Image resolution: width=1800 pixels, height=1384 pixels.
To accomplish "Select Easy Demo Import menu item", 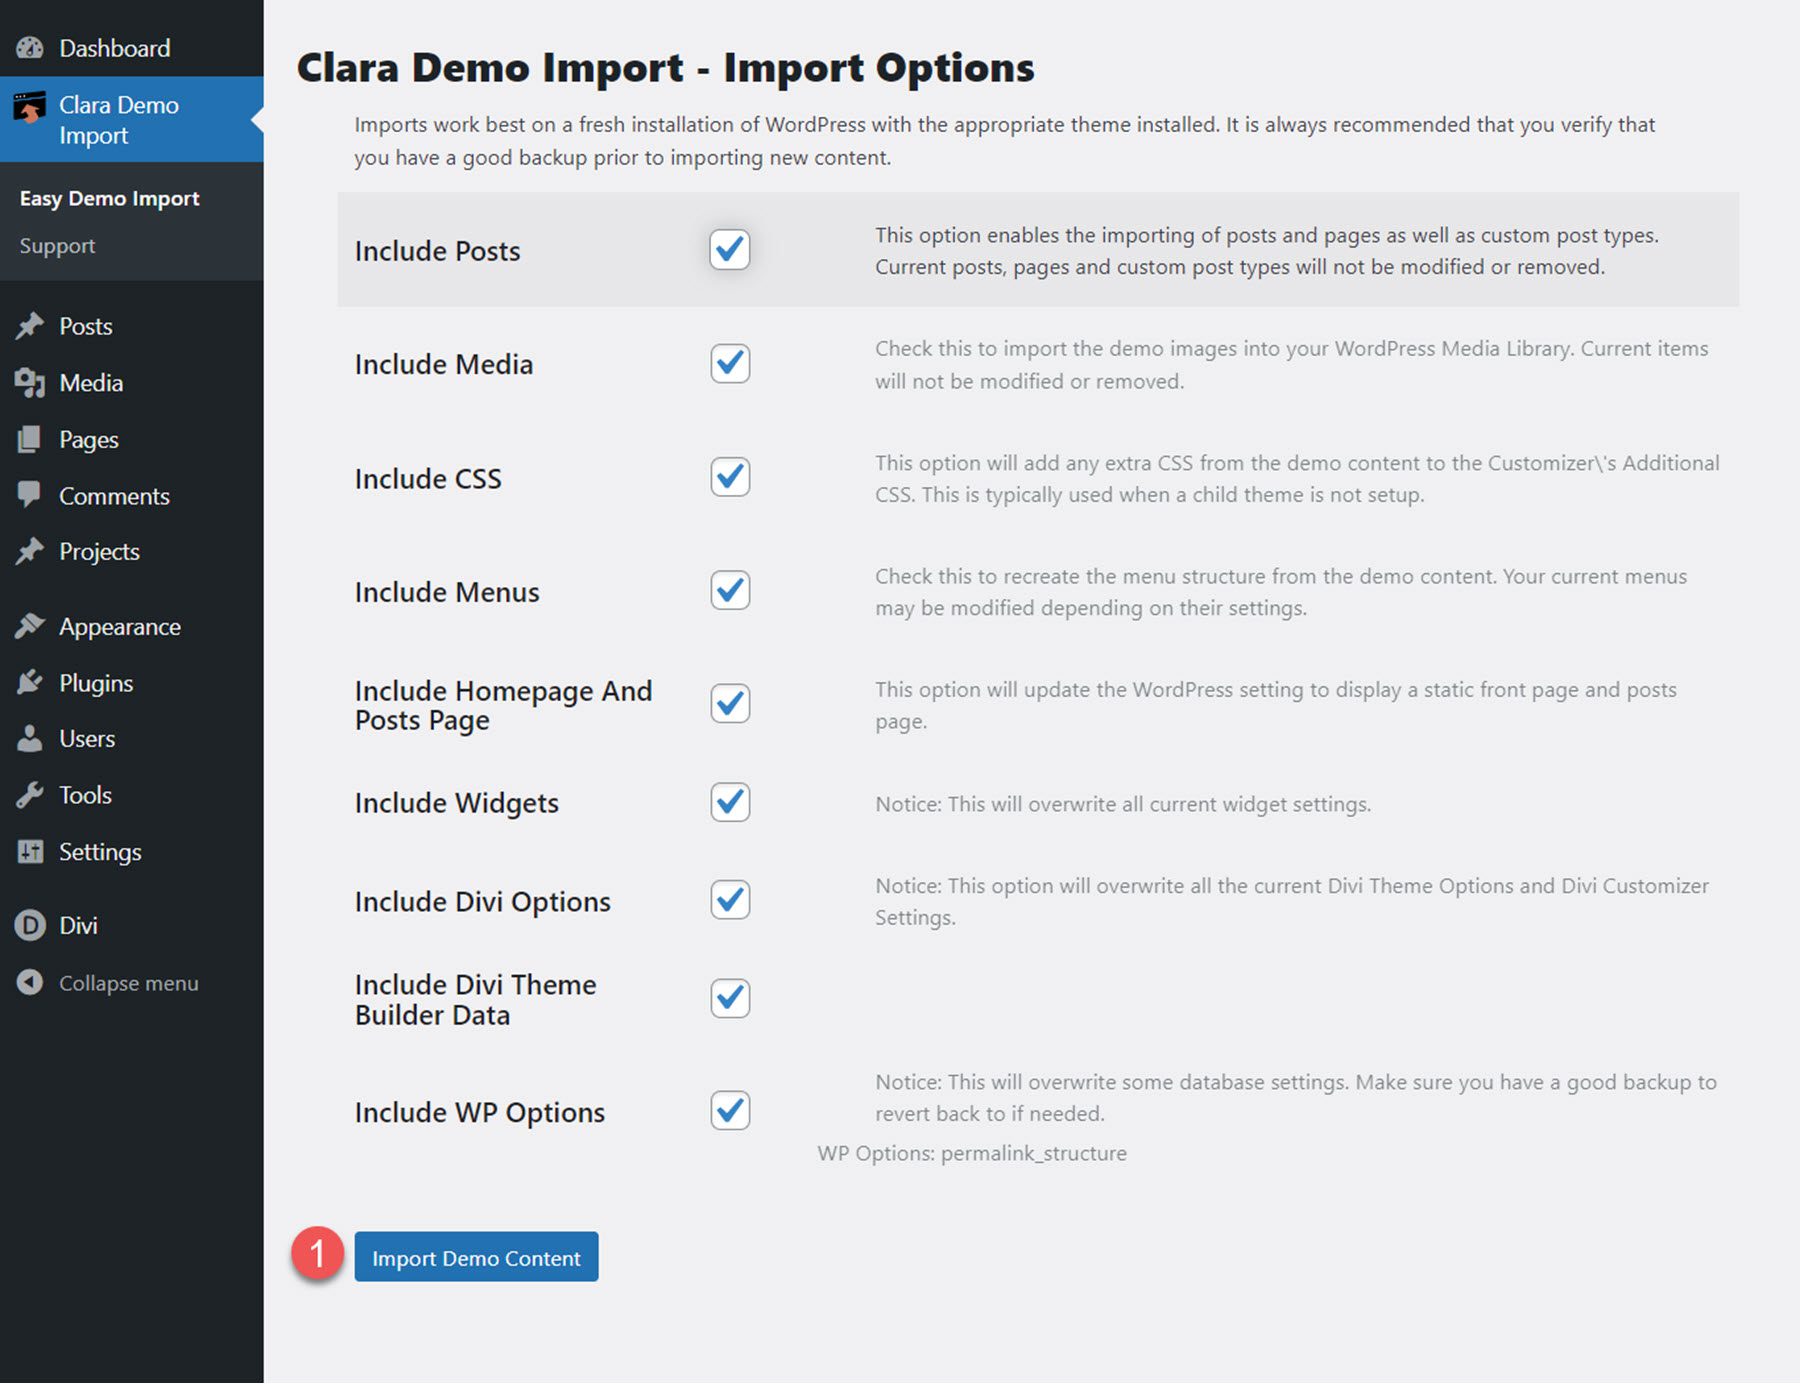I will click(x=109, y=197).
